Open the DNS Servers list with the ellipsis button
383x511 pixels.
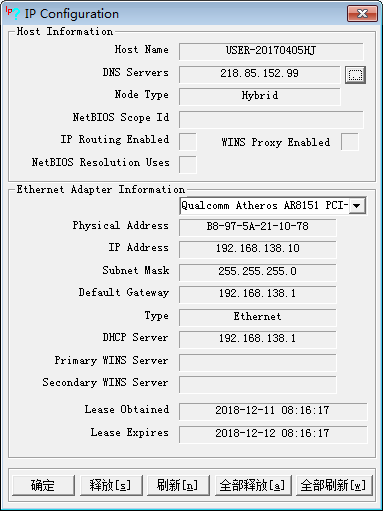[x=355, y=75]
